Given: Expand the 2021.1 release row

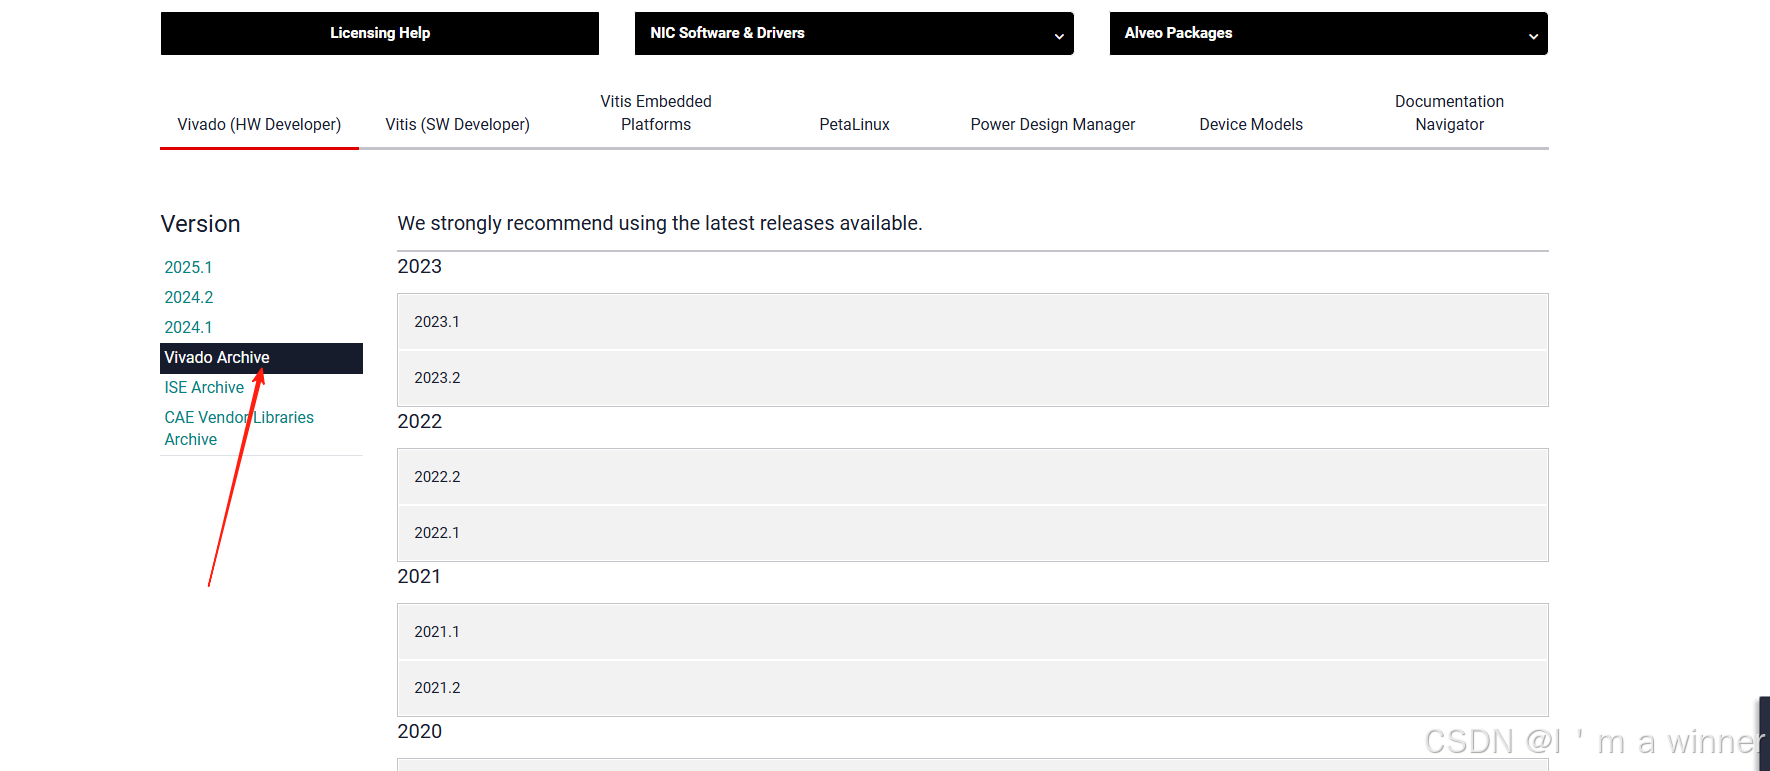Looking at the screenshot, I should (972, 632).
